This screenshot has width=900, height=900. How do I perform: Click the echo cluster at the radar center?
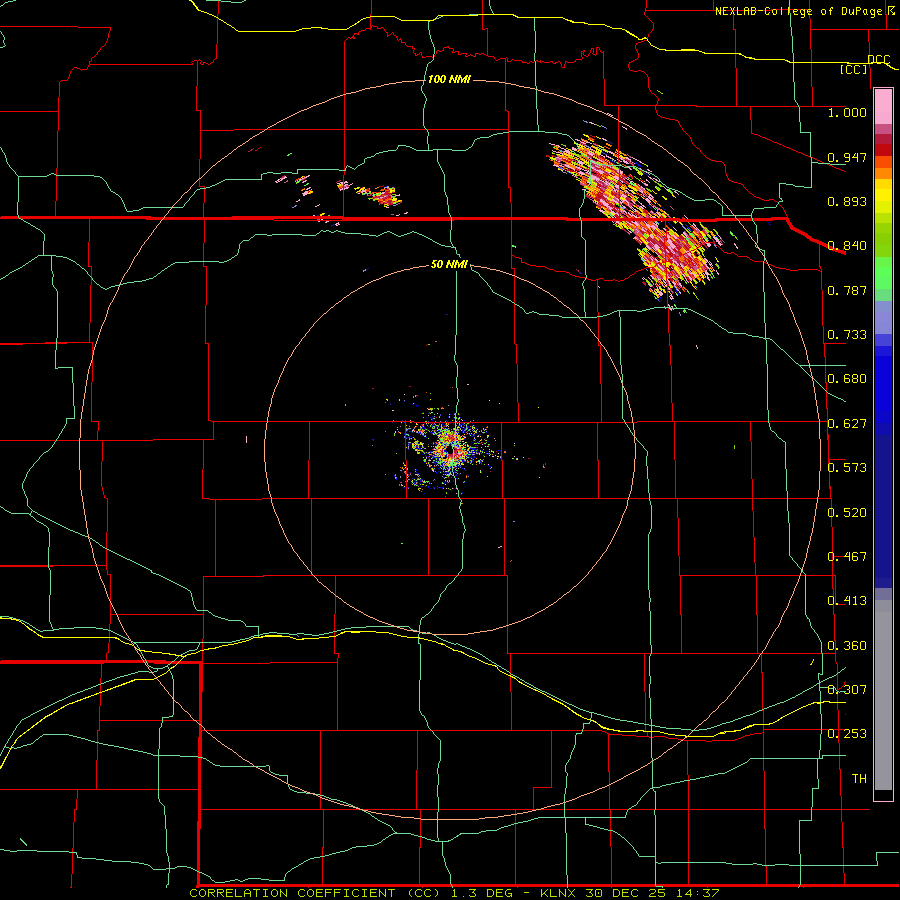coord(449,451)
